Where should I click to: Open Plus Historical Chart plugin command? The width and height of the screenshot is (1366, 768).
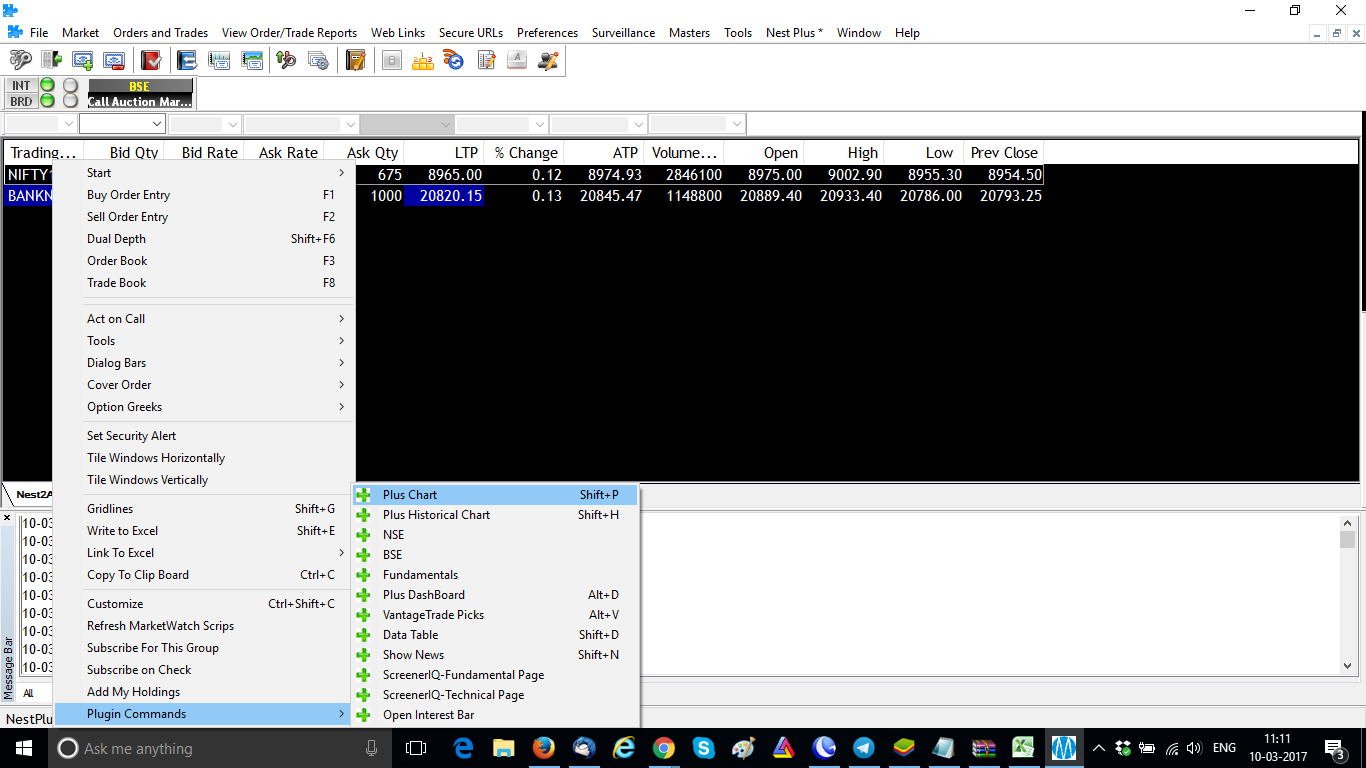[x=495, y=515]
